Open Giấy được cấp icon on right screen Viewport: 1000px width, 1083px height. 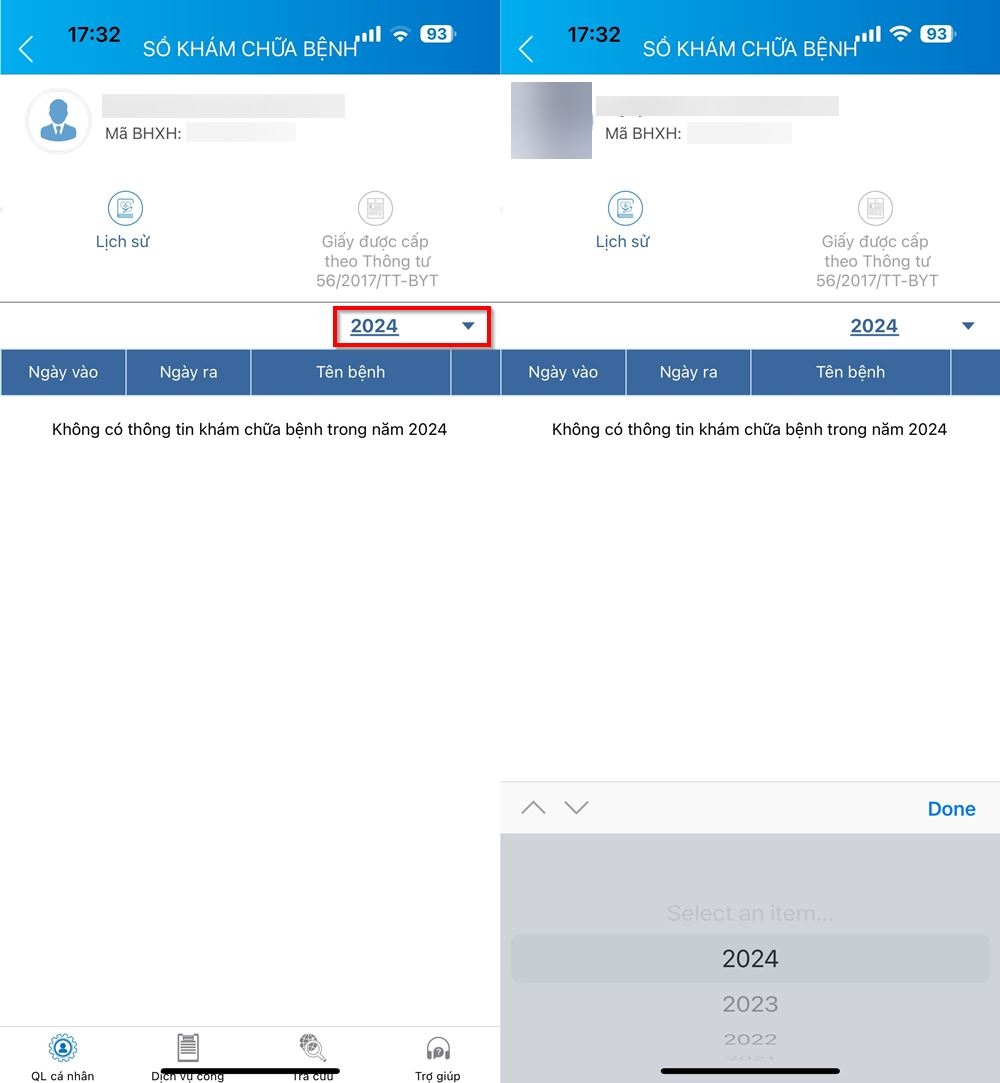[x=875, y=208]
